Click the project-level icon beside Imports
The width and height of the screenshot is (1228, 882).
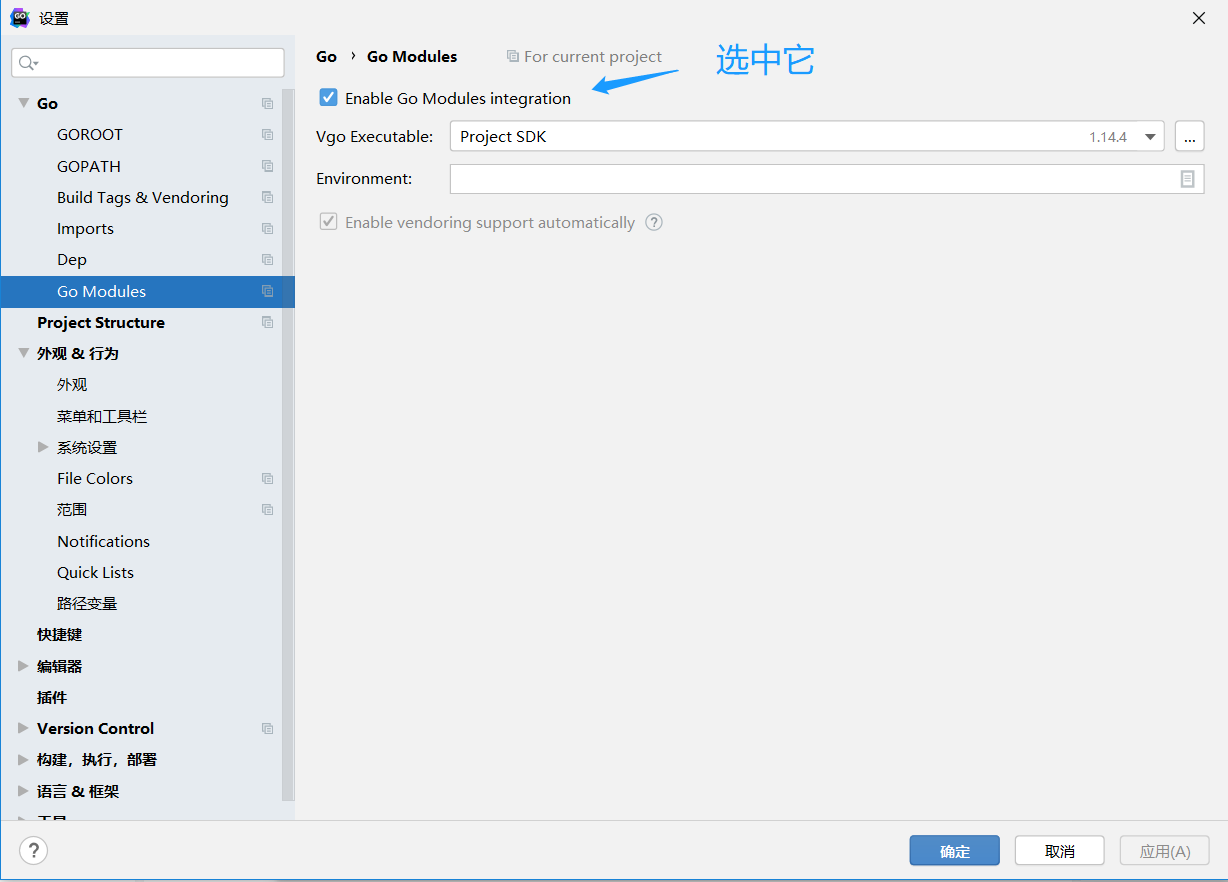[x=267, y=228]
